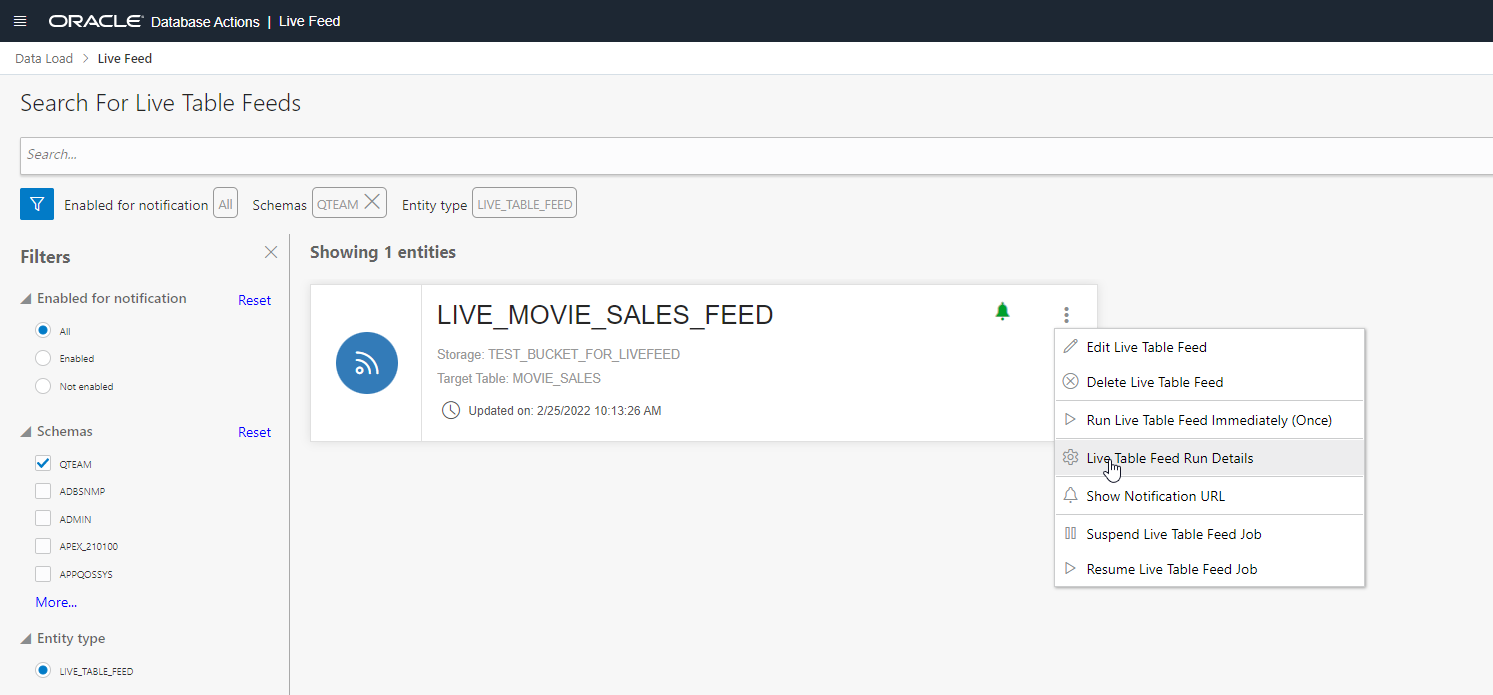Open the hamburger navigation menu
This screenshot has width=1493, height=695.
coord(20,21)
